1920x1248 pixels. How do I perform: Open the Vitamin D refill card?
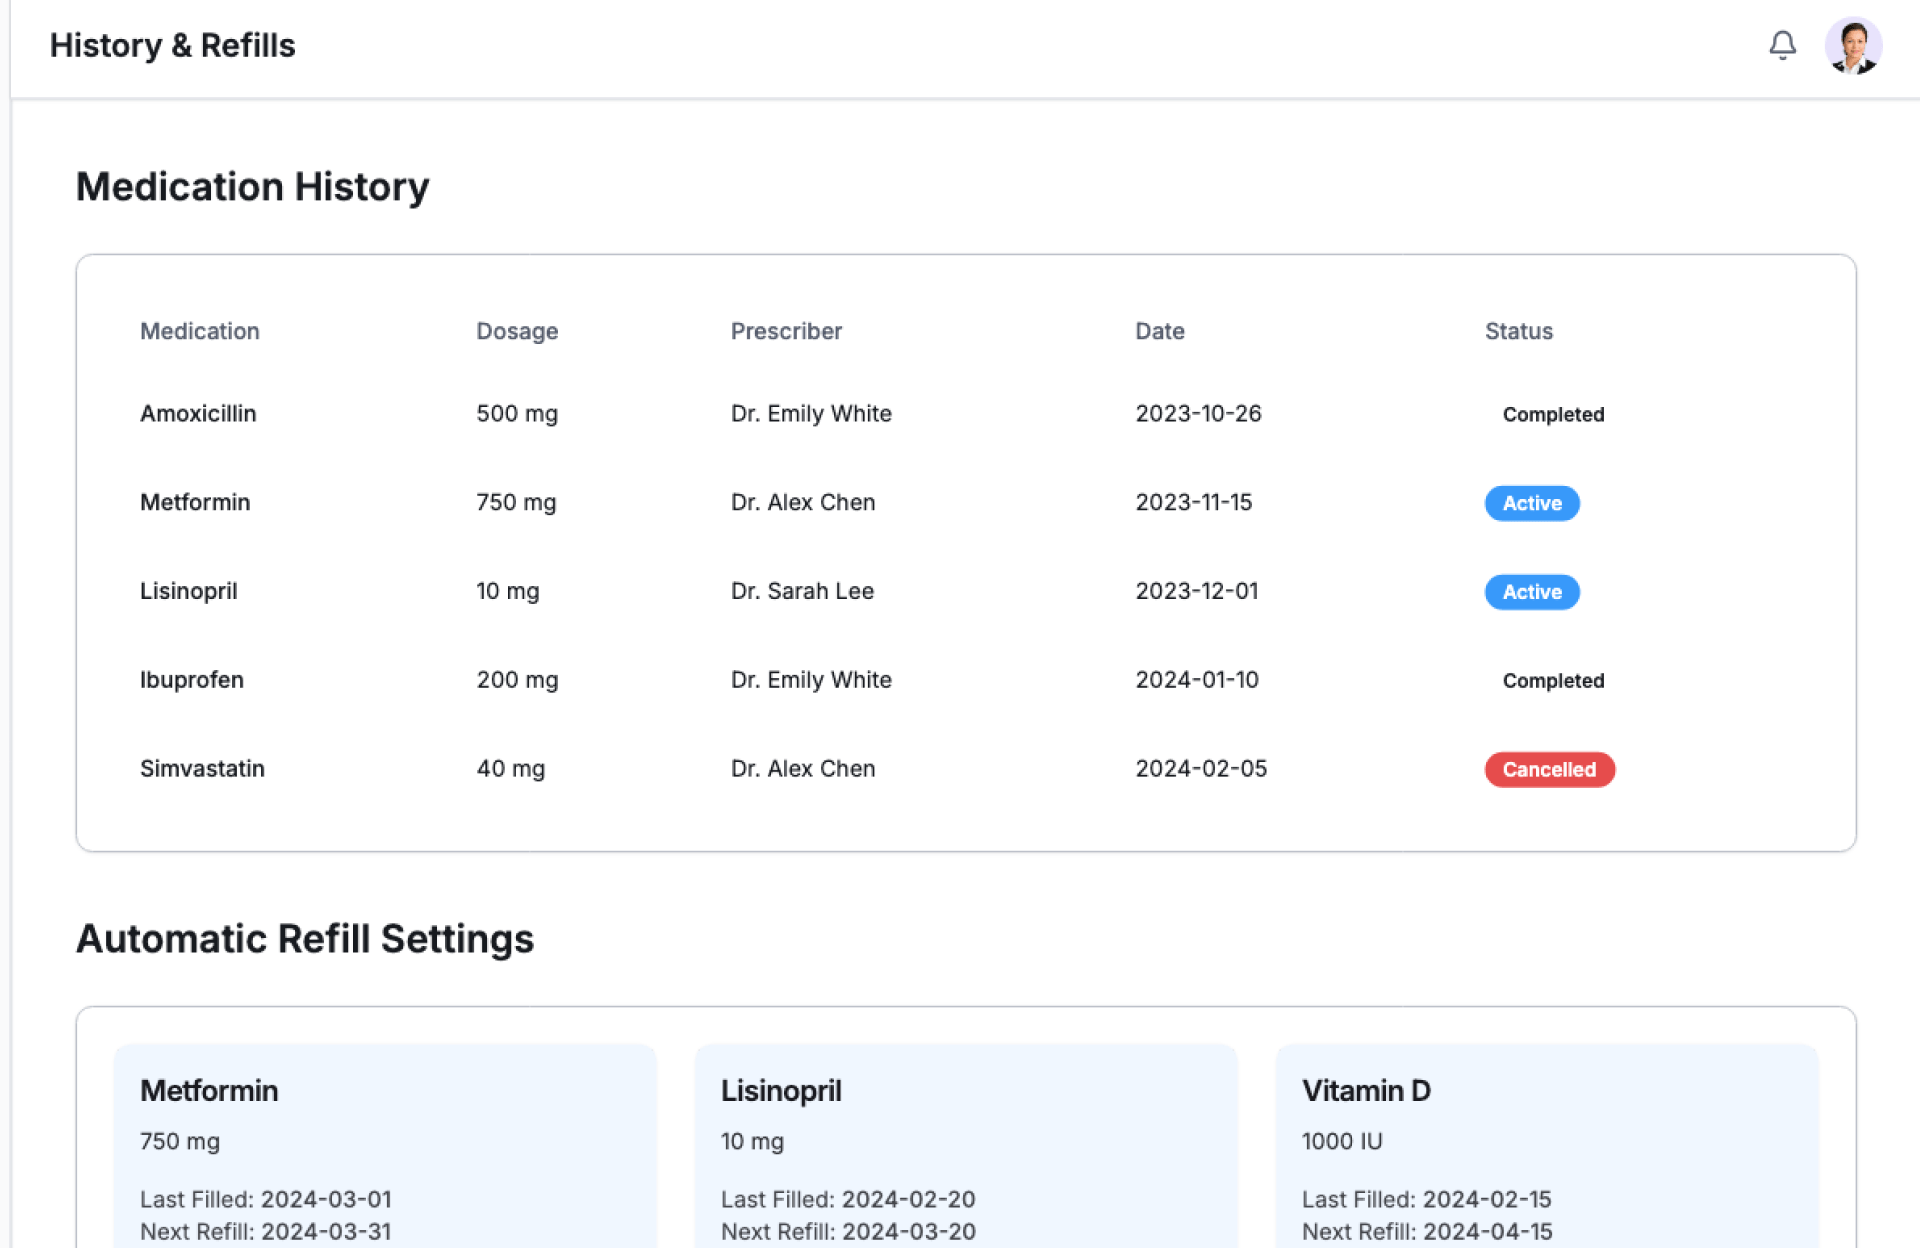pos(1546,1145)
